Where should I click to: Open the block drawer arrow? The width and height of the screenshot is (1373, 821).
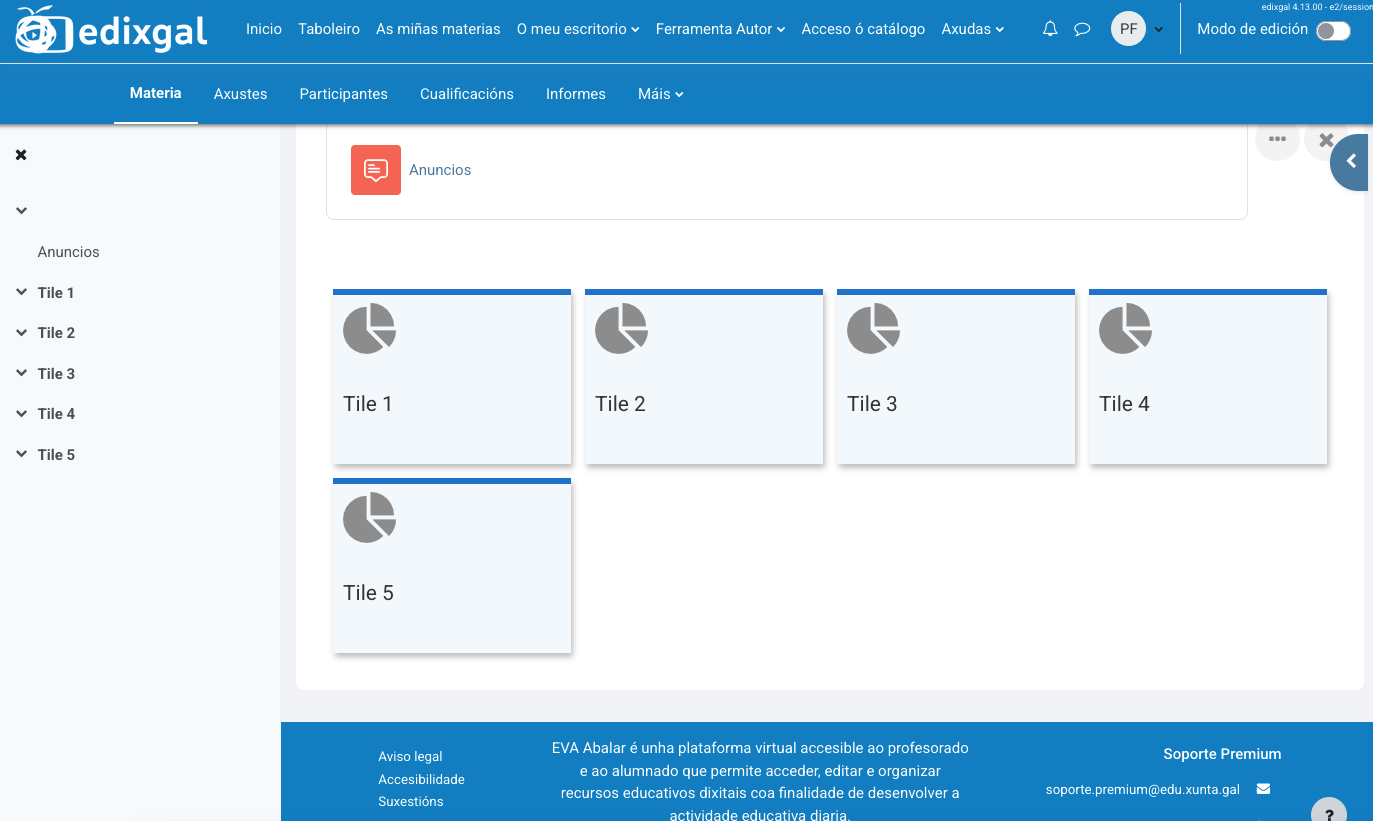[x=1351, y=162]
